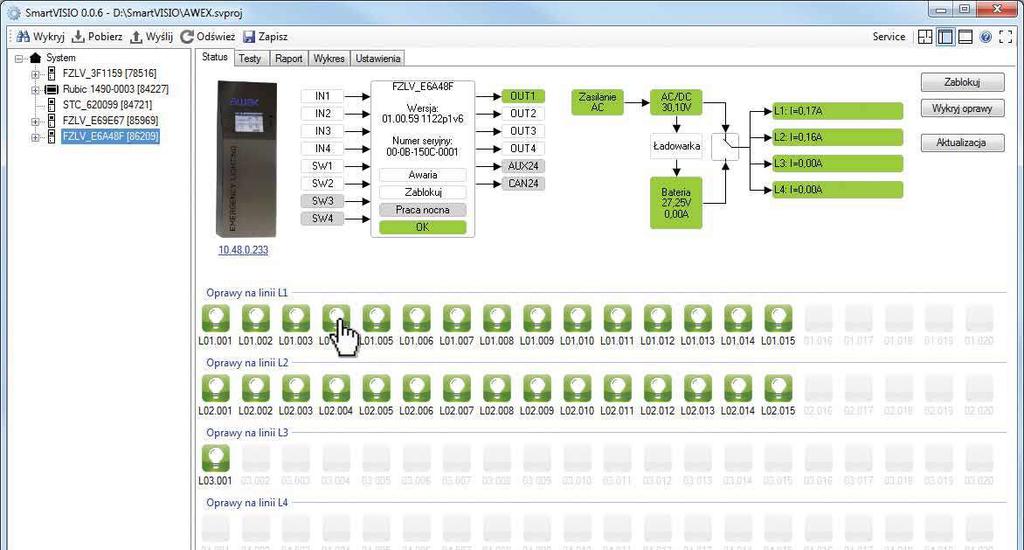Open the Ustawienia tab
Screen dimensions: 1024x550
point(377,58)
